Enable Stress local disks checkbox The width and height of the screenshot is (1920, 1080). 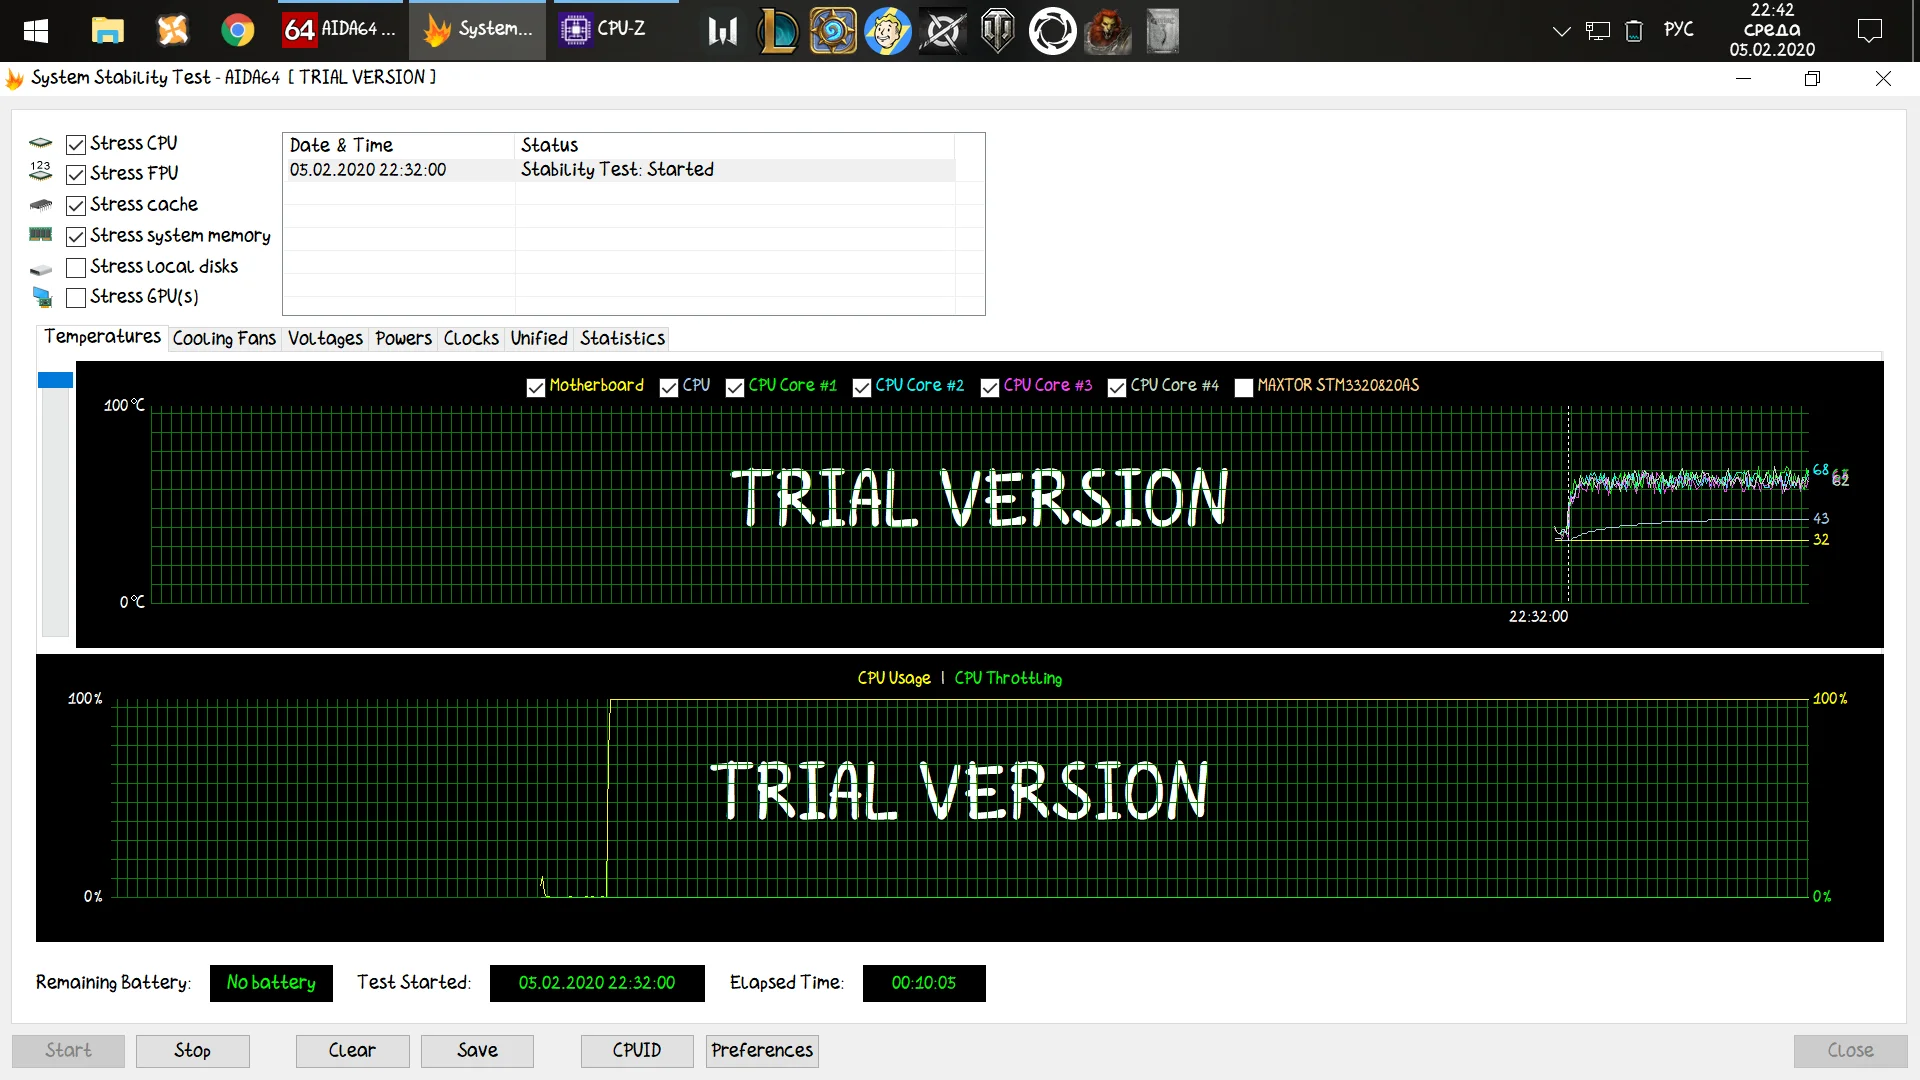coord(76,268)
